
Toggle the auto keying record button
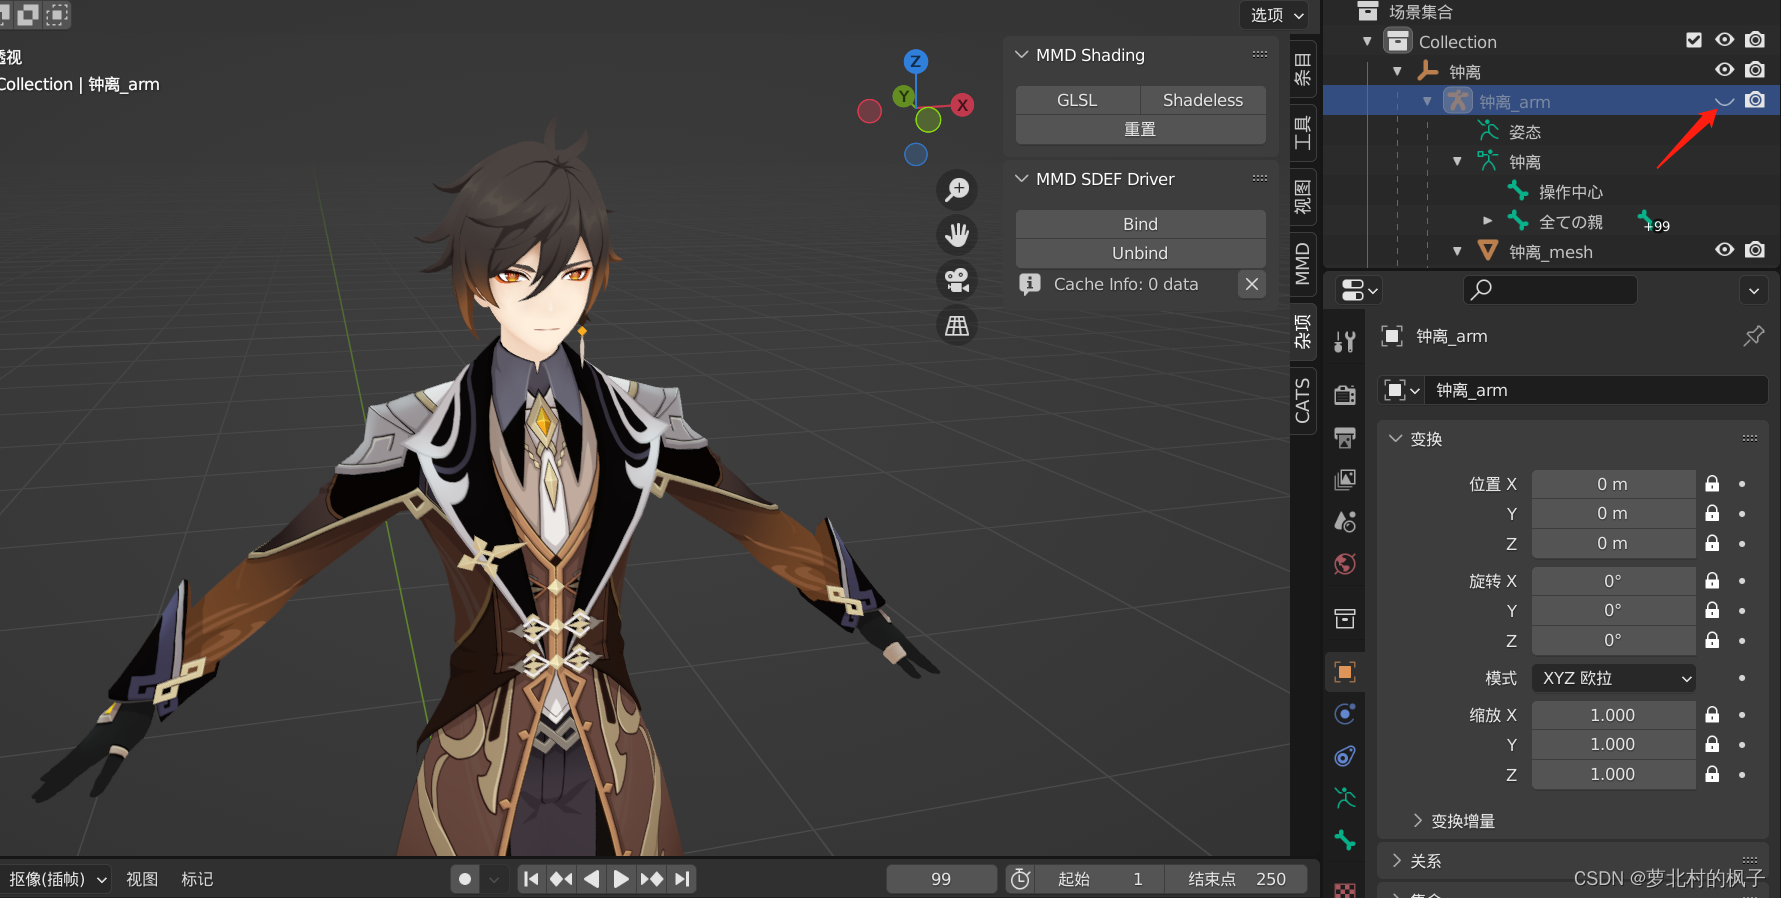tap(465, 879)
